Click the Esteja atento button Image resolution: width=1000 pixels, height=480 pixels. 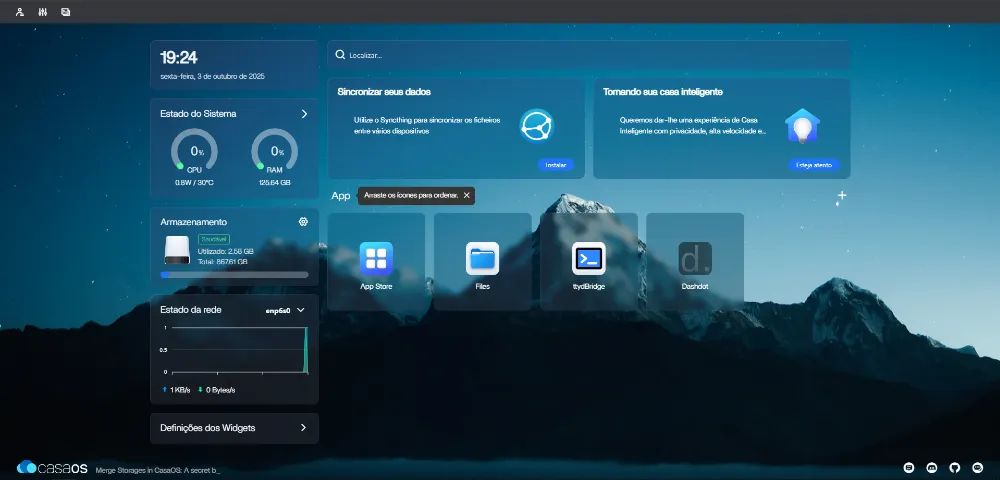tap(814, 164)
